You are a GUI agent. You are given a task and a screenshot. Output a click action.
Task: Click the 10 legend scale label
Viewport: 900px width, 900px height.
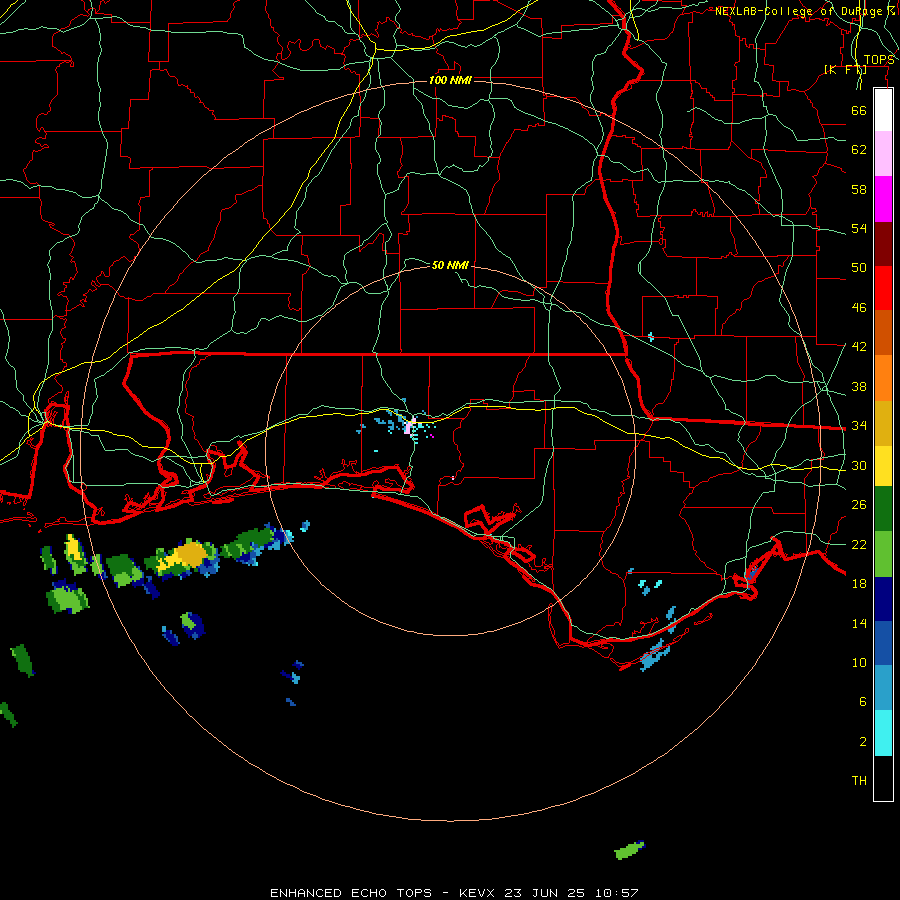point(859,663)
